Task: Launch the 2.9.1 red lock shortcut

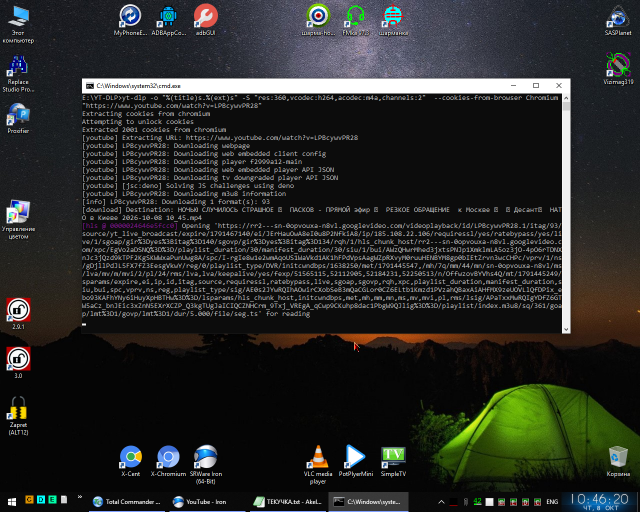Action: pos(18,314)
